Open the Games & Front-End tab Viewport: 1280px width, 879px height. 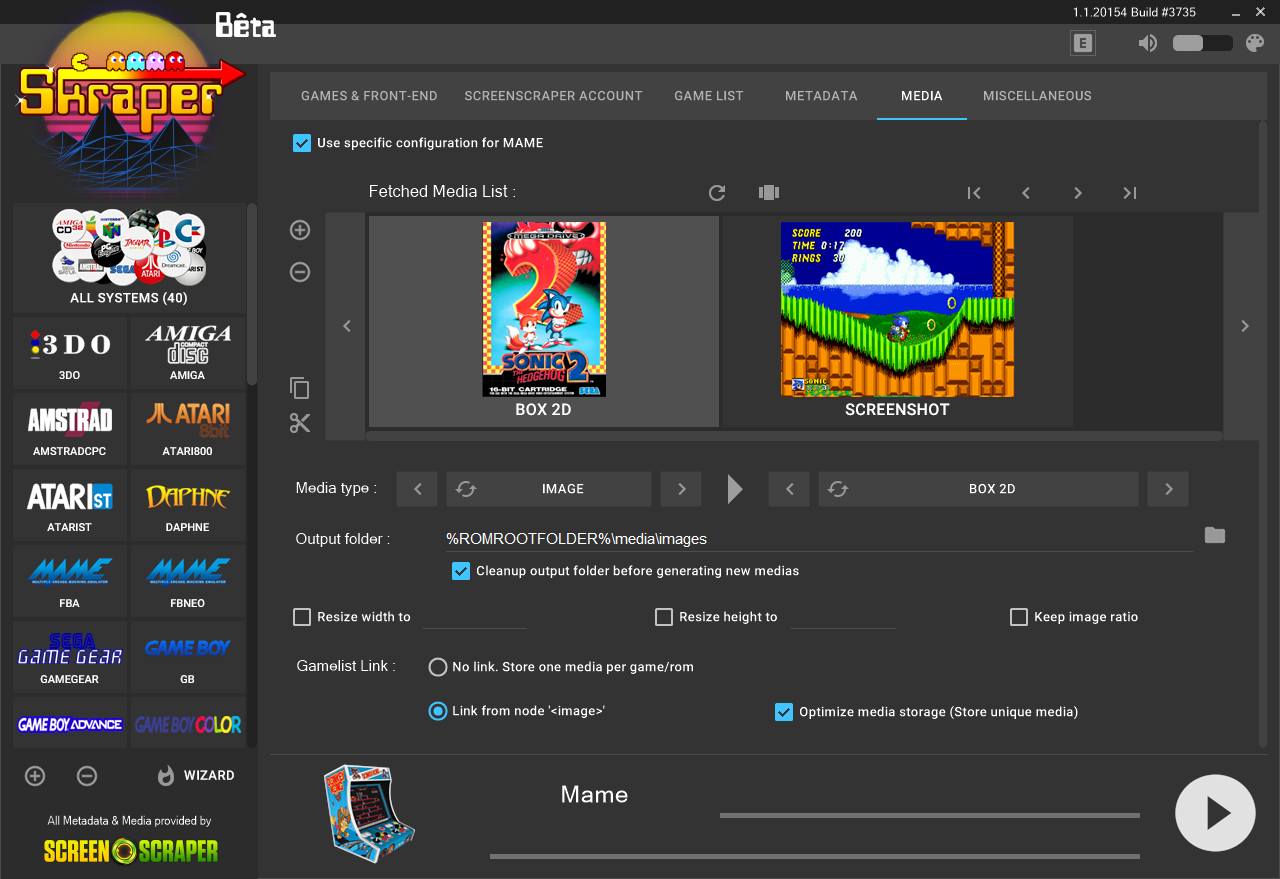point(369,96)
